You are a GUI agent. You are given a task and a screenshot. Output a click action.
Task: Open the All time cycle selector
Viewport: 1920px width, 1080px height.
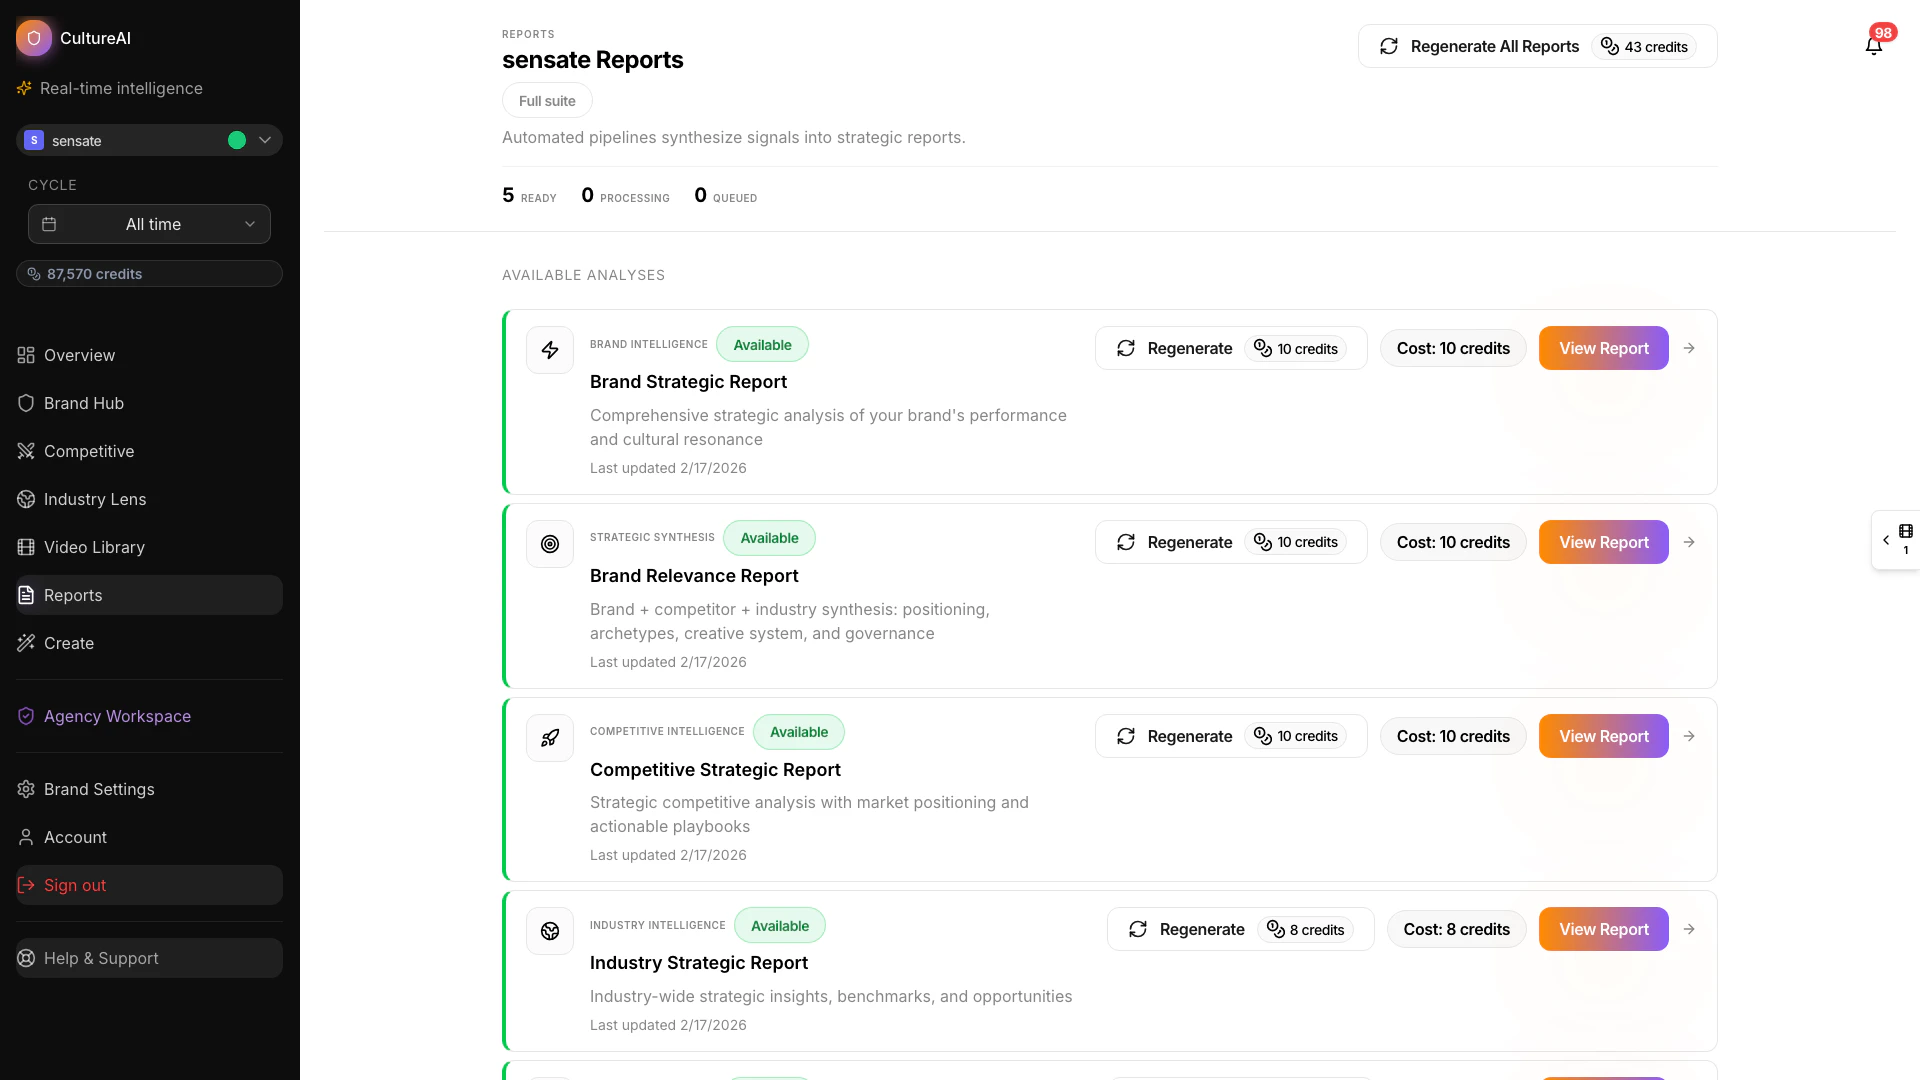[149, 224]
